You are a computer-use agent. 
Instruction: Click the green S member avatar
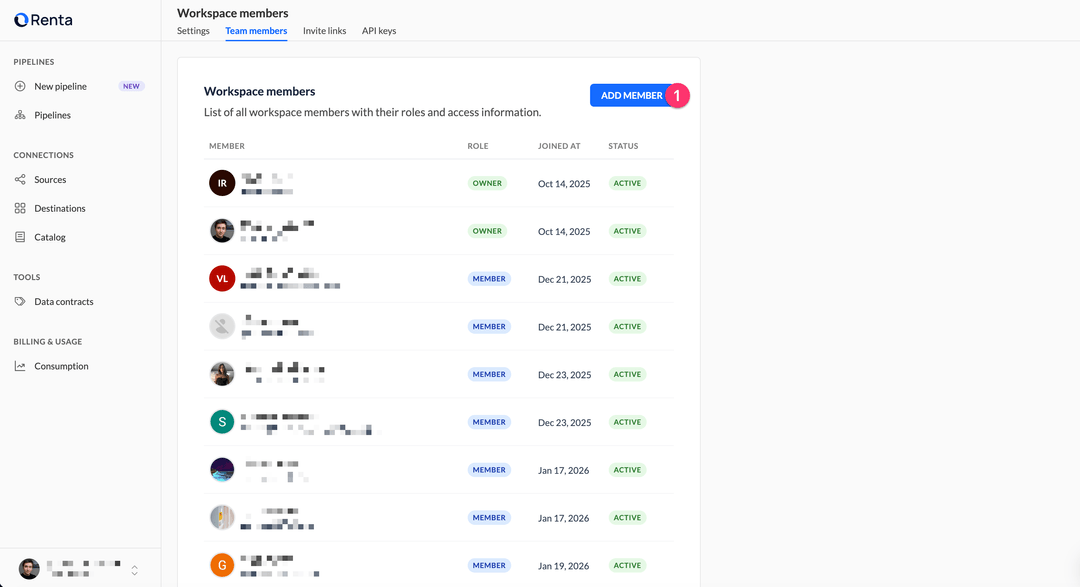click(x=222, y=422)
